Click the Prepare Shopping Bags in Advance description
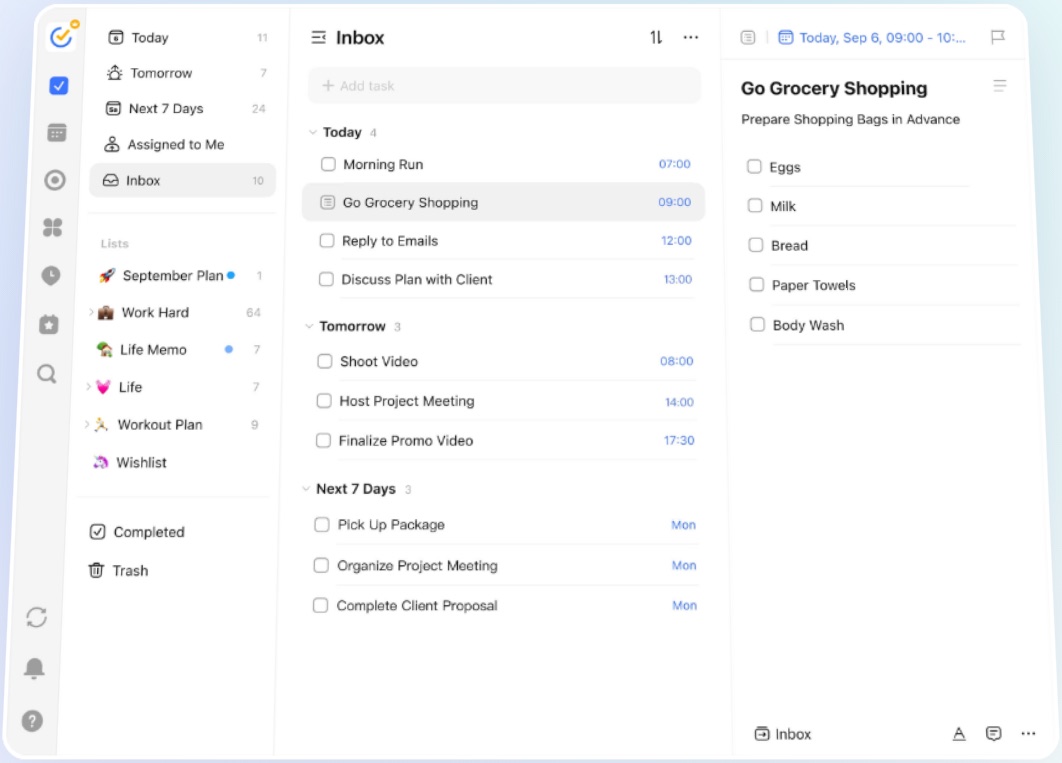 [850, 119]
